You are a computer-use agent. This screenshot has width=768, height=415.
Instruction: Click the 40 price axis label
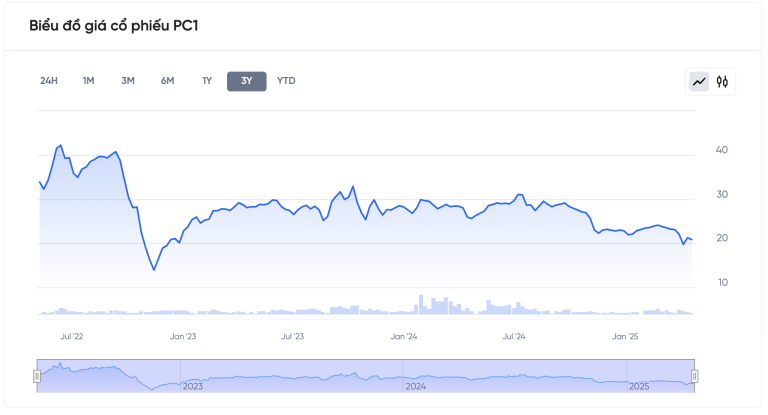point(721,150)
